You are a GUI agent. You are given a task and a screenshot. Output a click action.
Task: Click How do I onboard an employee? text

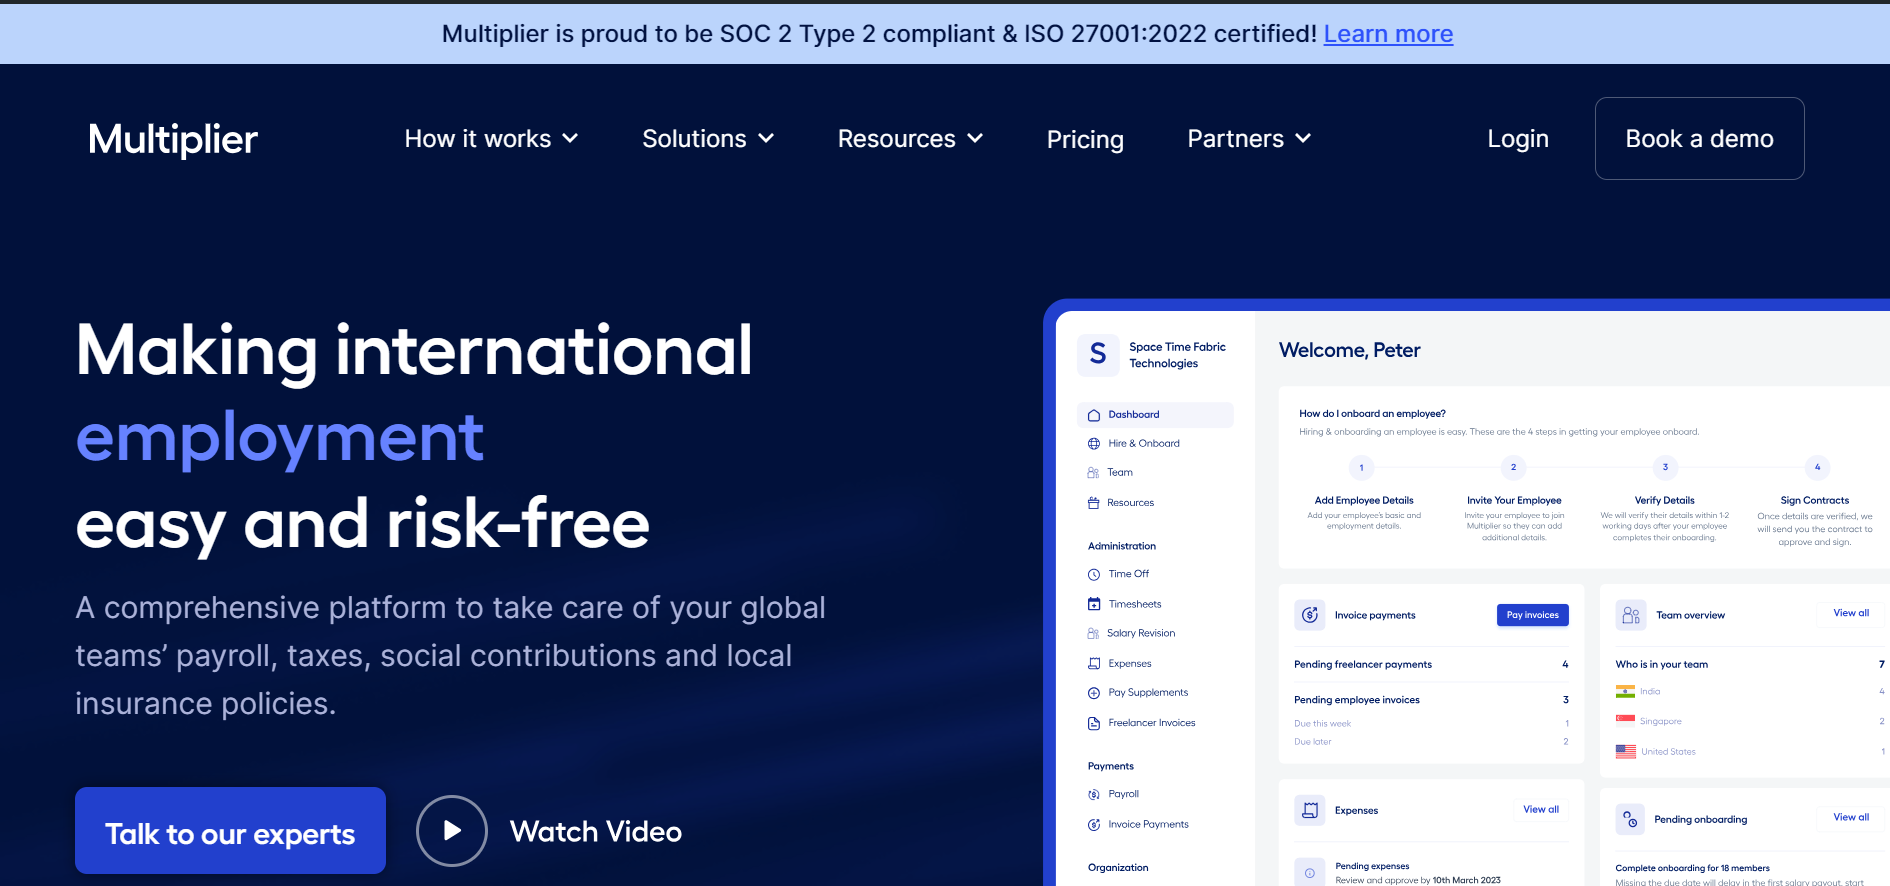[x=1372, y=413]
